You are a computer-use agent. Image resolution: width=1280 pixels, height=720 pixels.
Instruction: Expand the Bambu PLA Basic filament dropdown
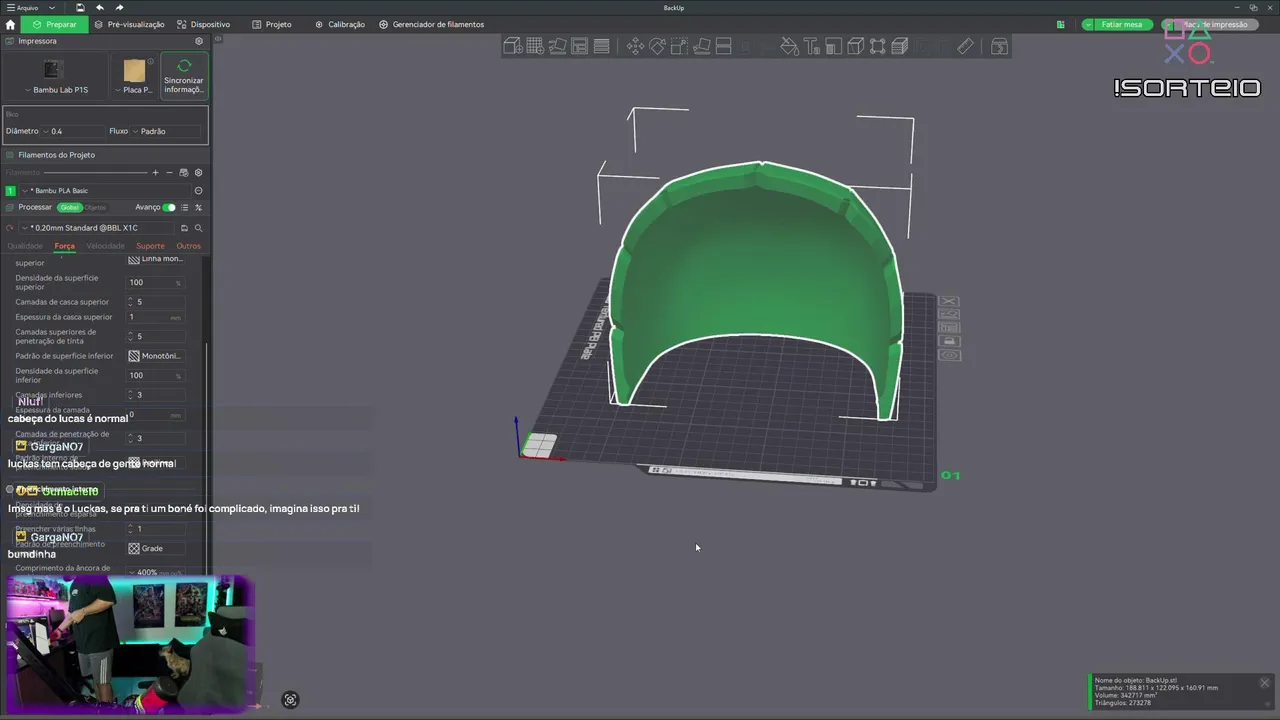tap(105, 190)
